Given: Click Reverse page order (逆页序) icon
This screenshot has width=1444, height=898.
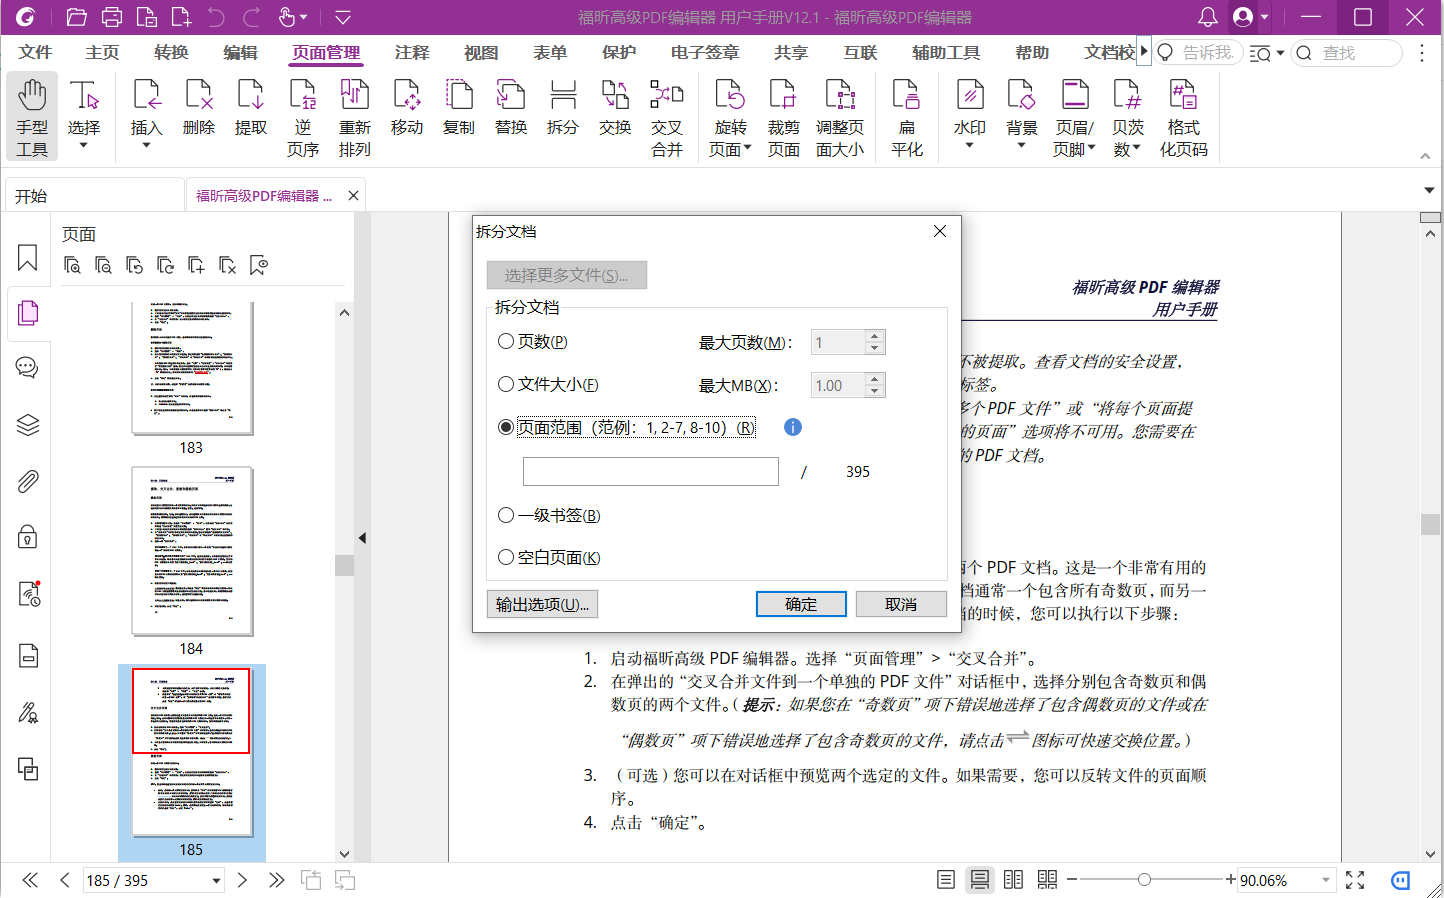Looking at the screenshot, I should click(x=303, y=117).
